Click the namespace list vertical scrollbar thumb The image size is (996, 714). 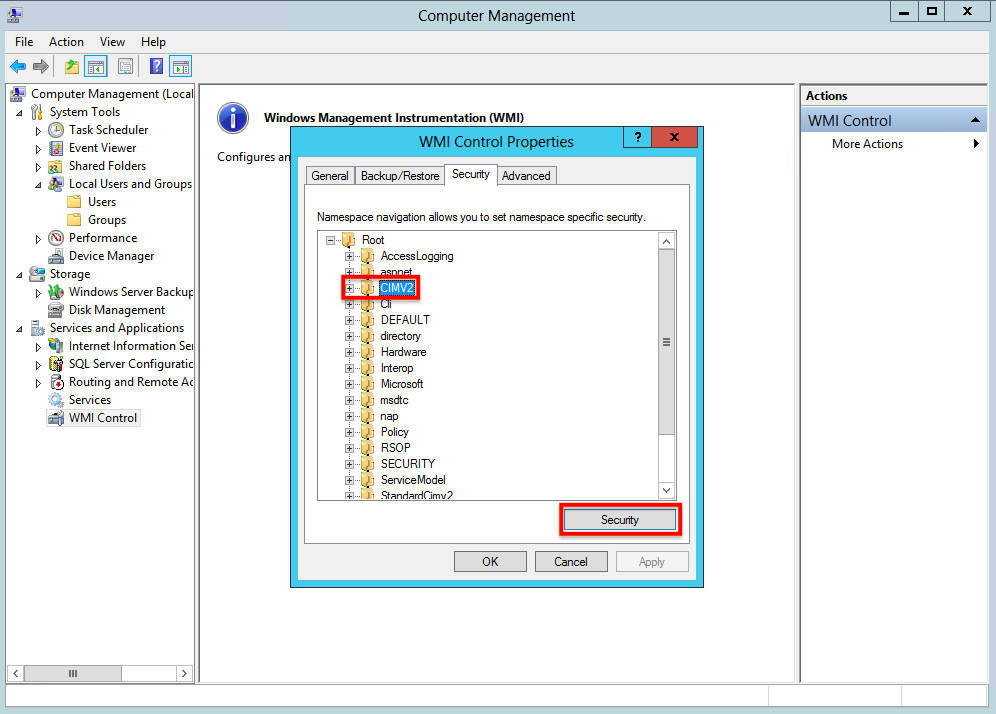(x=666, y=342)
